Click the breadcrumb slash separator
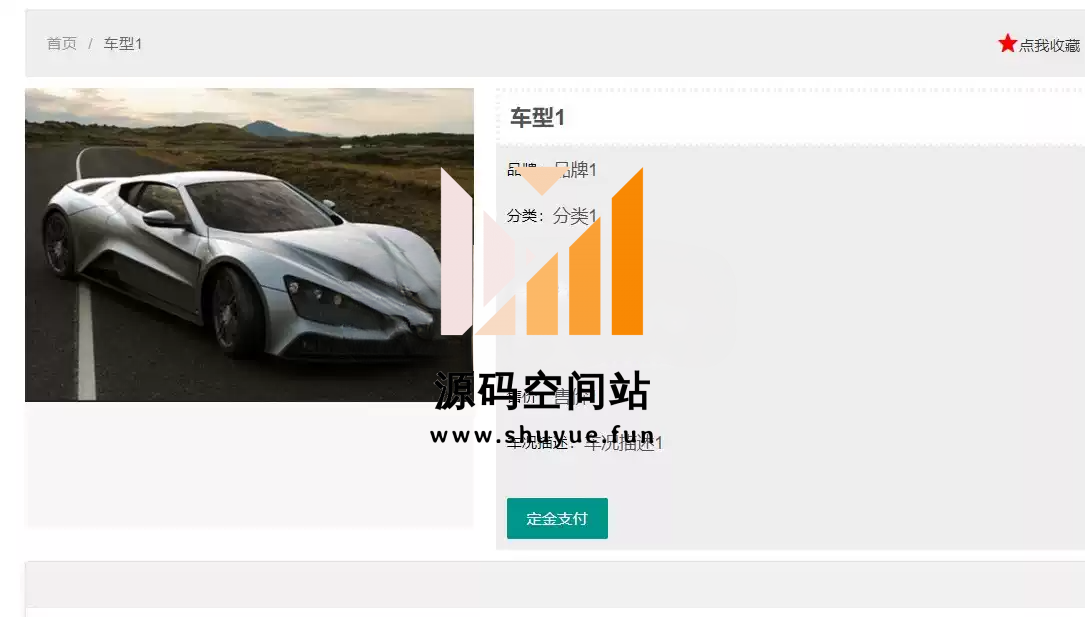This screenshot has height=617, width=1085. pos(90,44)
